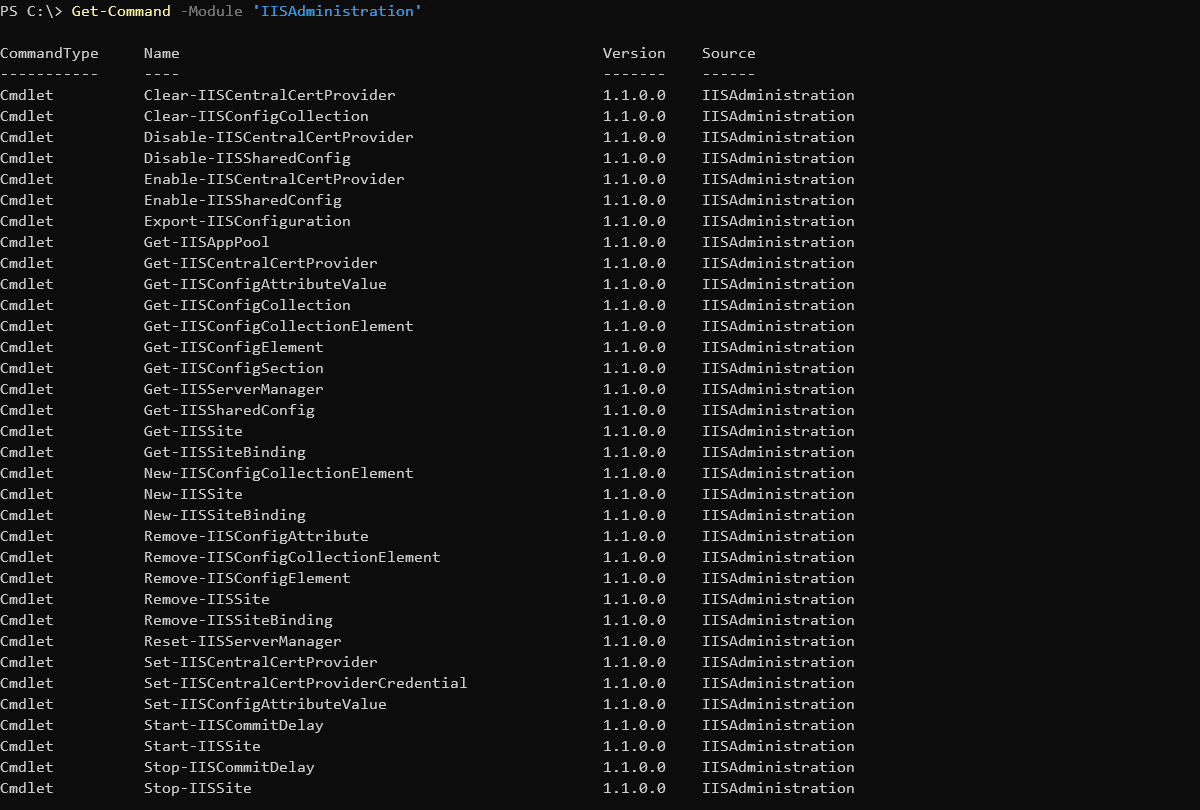
Task: Click the Version column header
Action: tap(634, 53)
